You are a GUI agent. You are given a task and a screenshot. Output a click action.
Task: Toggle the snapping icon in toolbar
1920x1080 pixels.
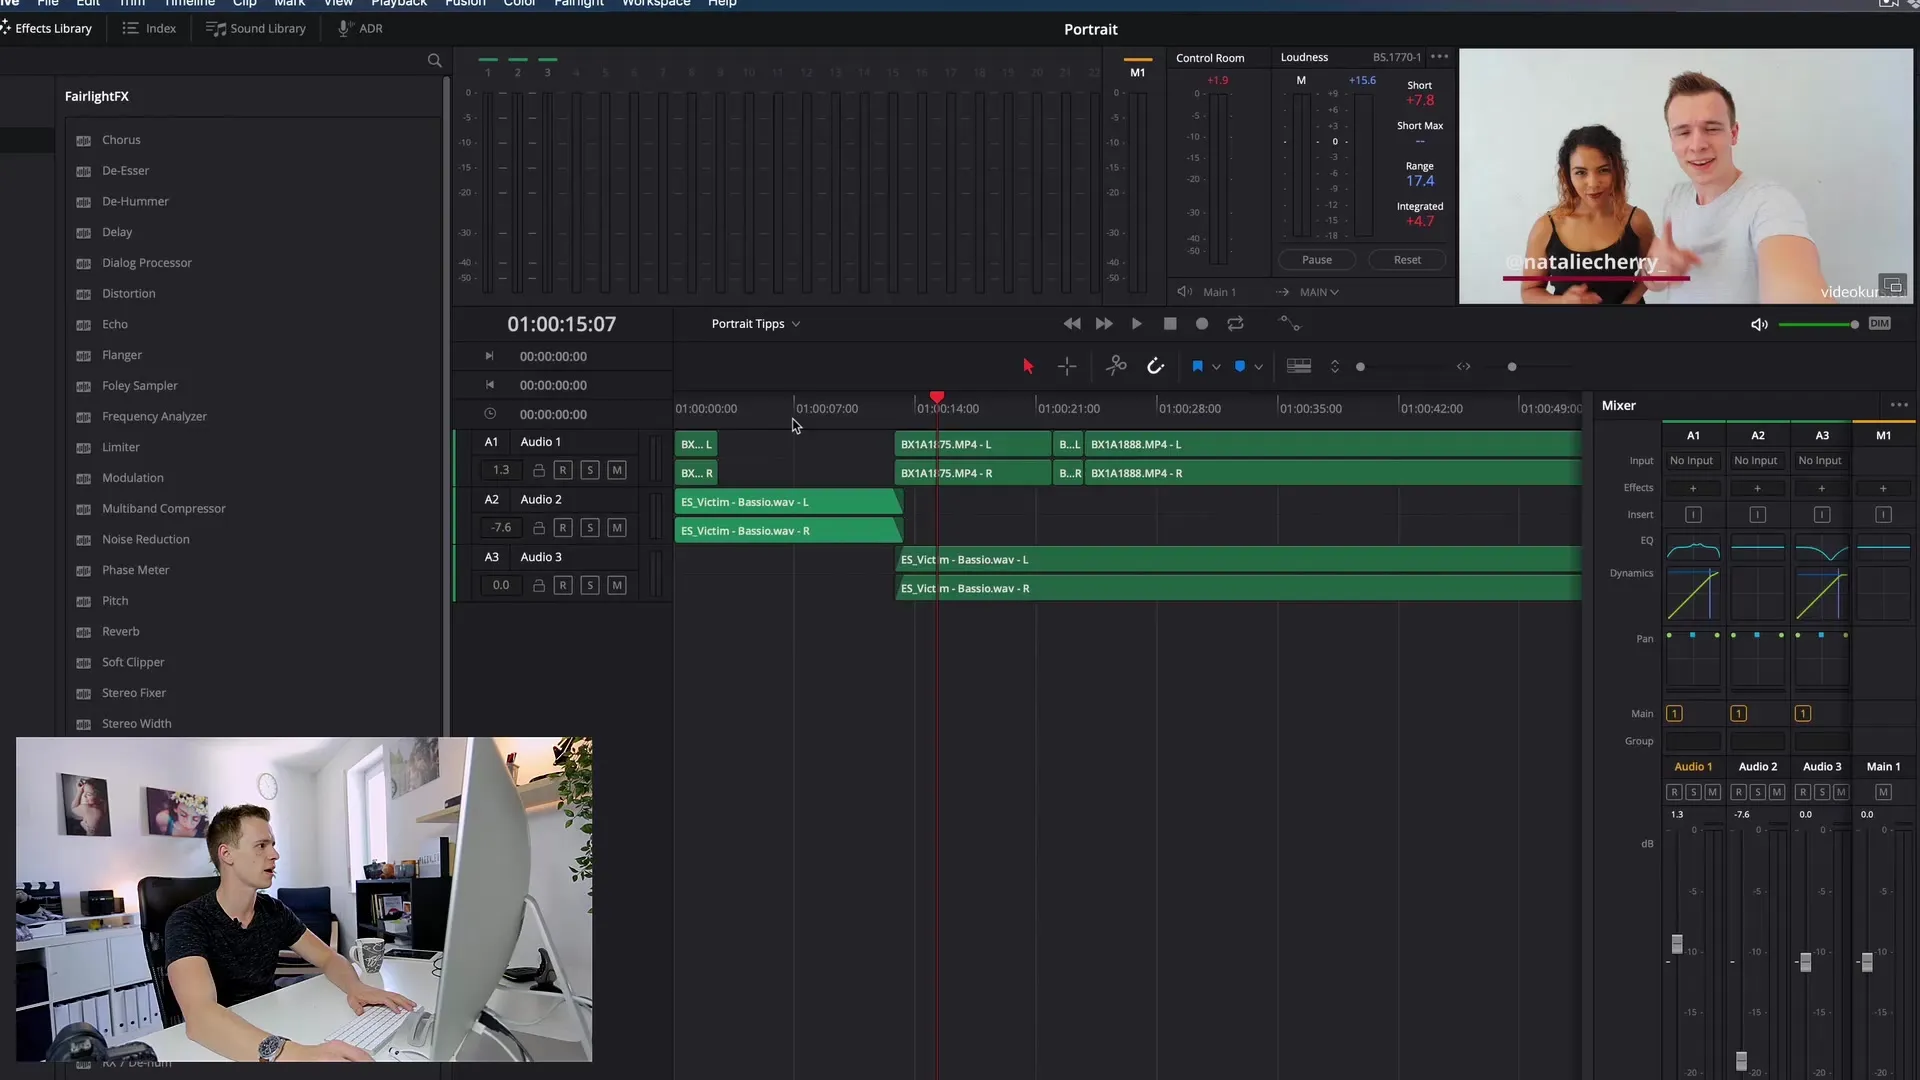point(1155,366)
